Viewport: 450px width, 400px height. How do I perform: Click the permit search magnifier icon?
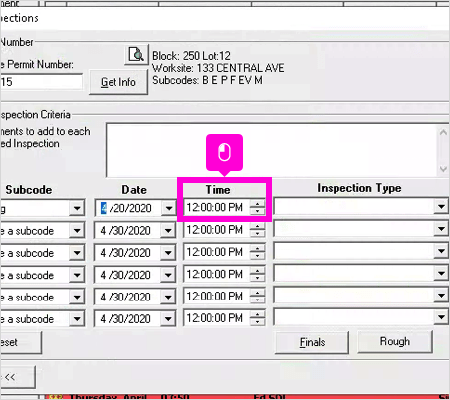(x=136, y=55)
